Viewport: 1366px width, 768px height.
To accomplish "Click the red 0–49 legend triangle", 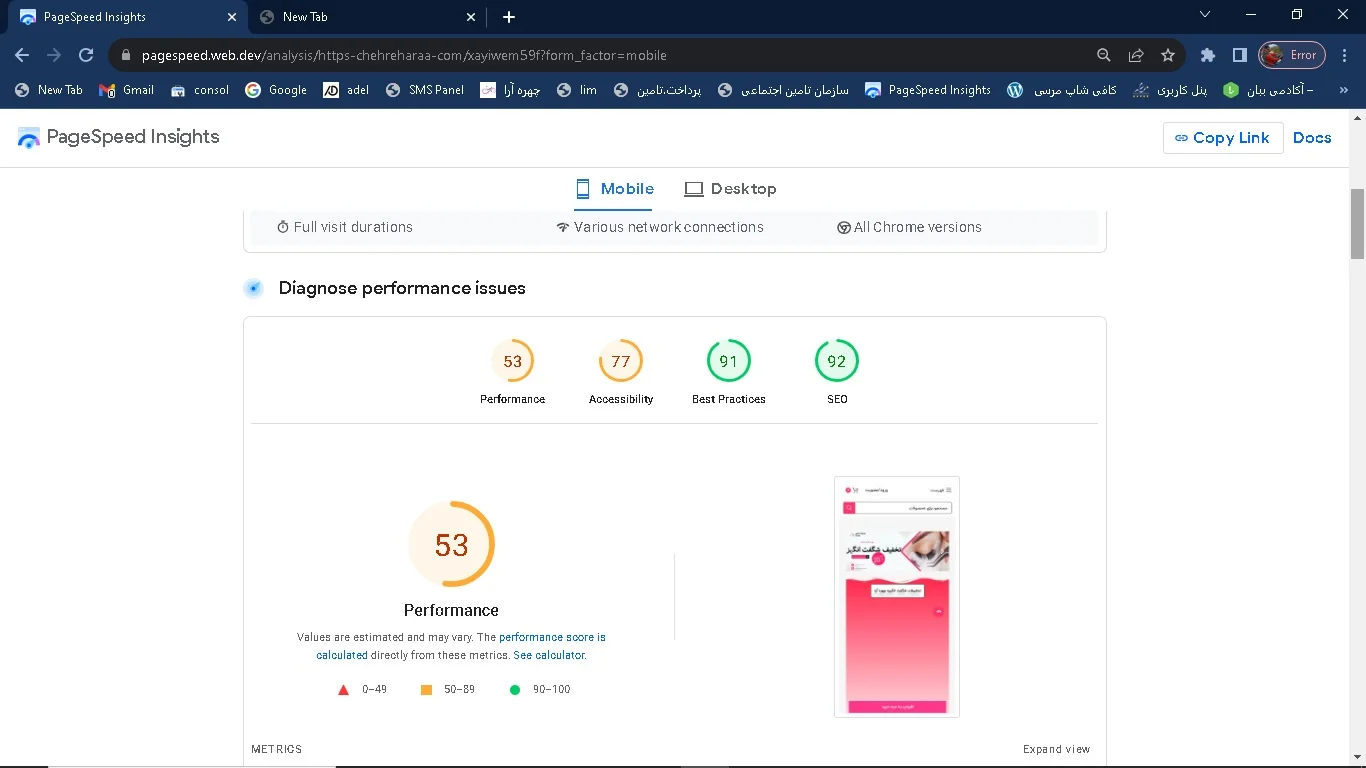I will click(343, 690).
